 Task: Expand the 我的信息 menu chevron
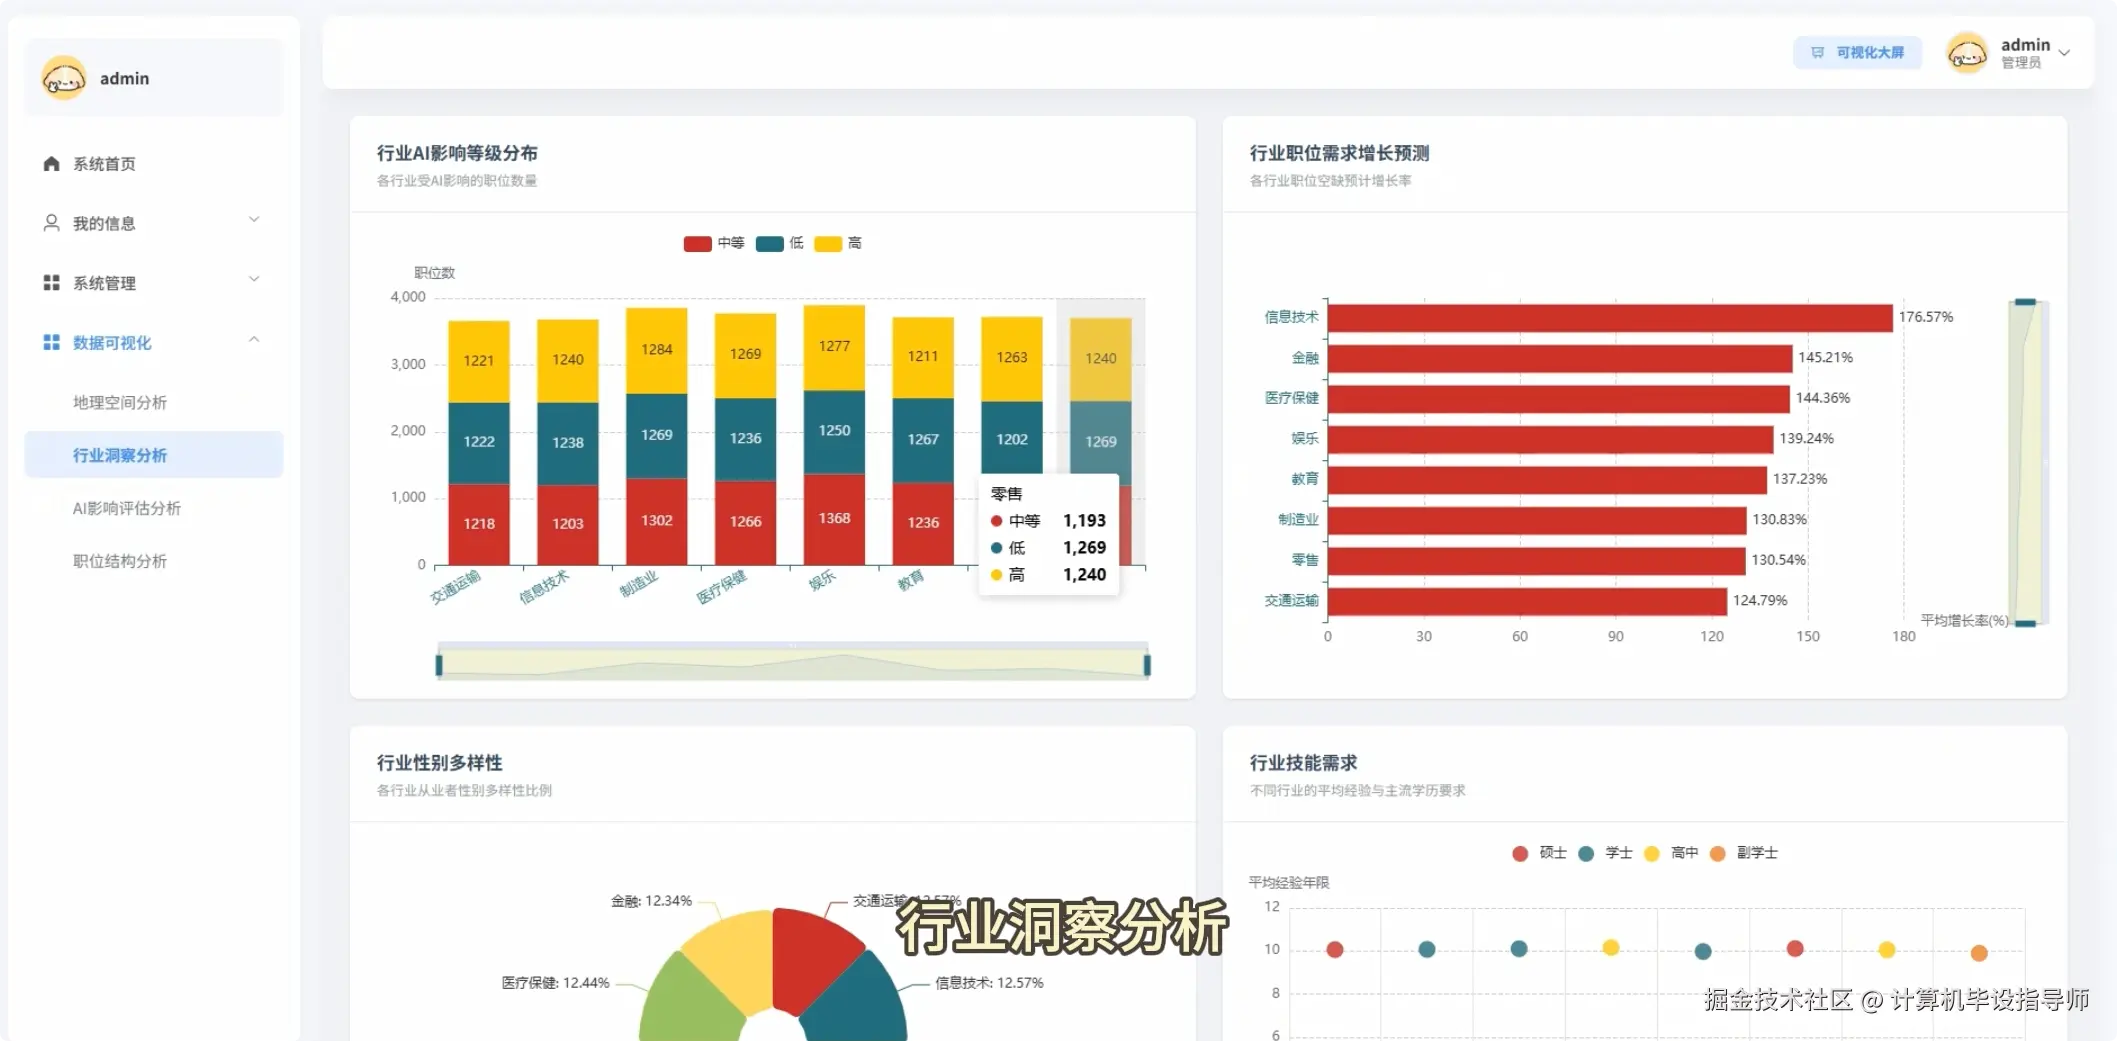tap(254, 220)
